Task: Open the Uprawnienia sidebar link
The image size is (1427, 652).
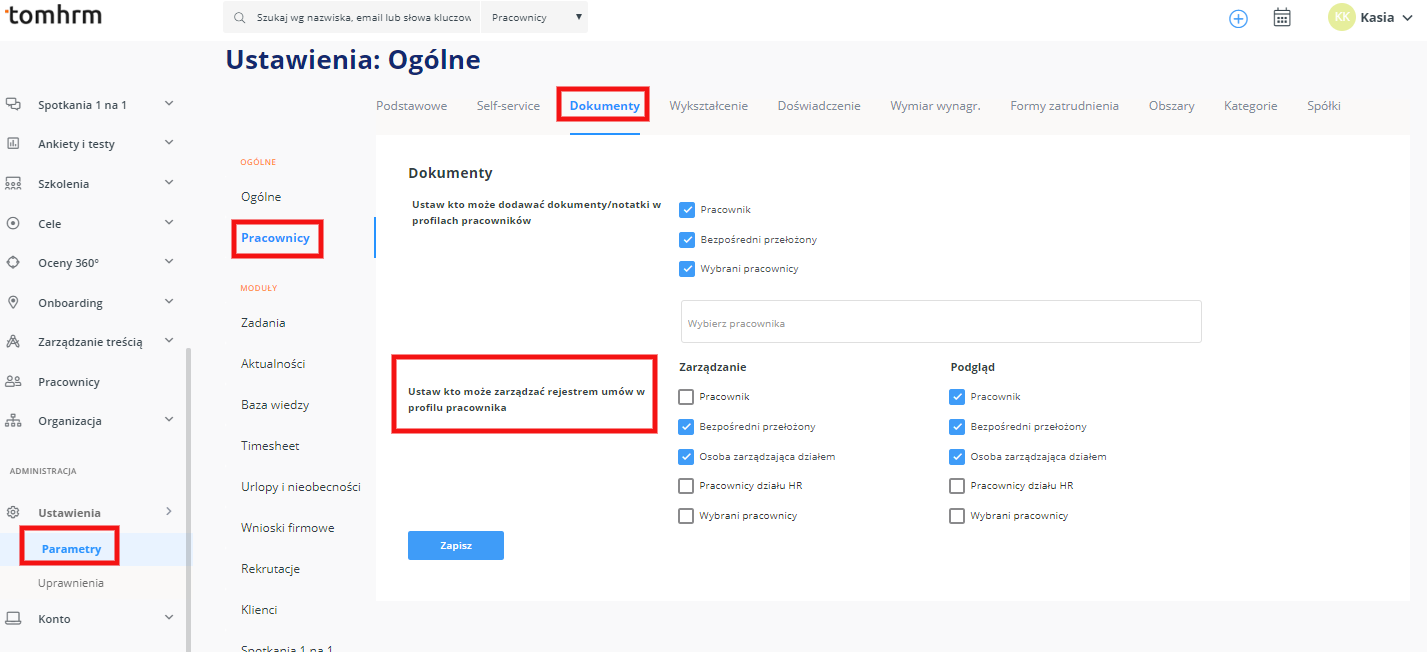Action: pyautogui.click(x=71, y=583)
